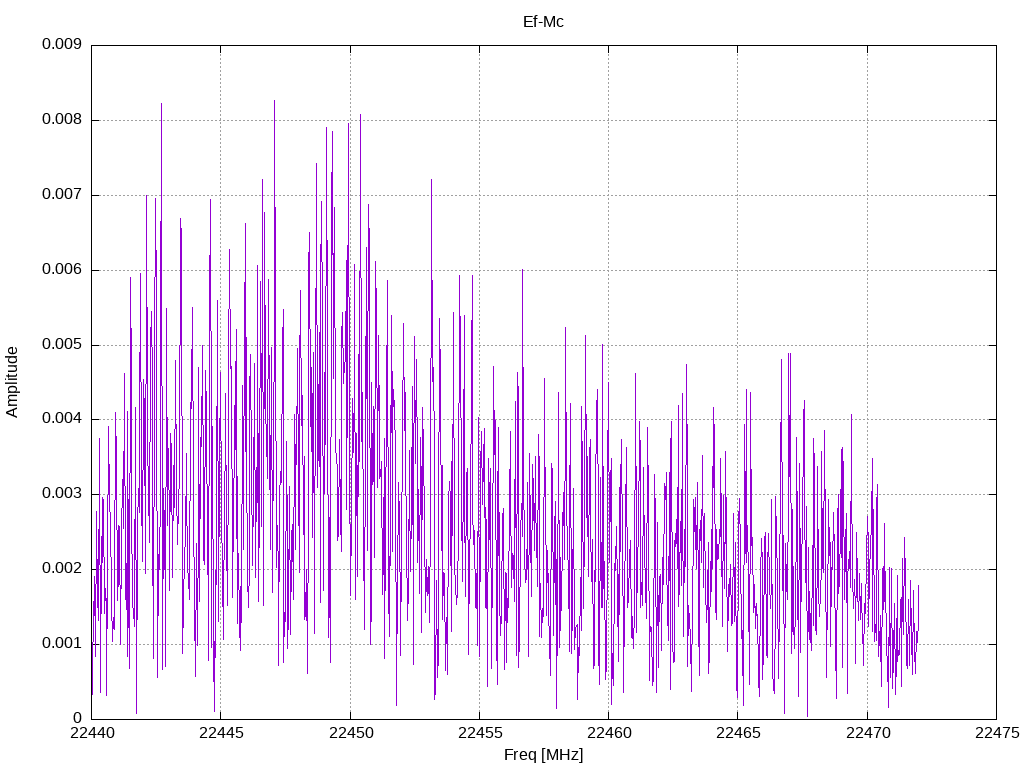
Task: Click the 0.005 y-axis tick label
Action: point(61,345)
